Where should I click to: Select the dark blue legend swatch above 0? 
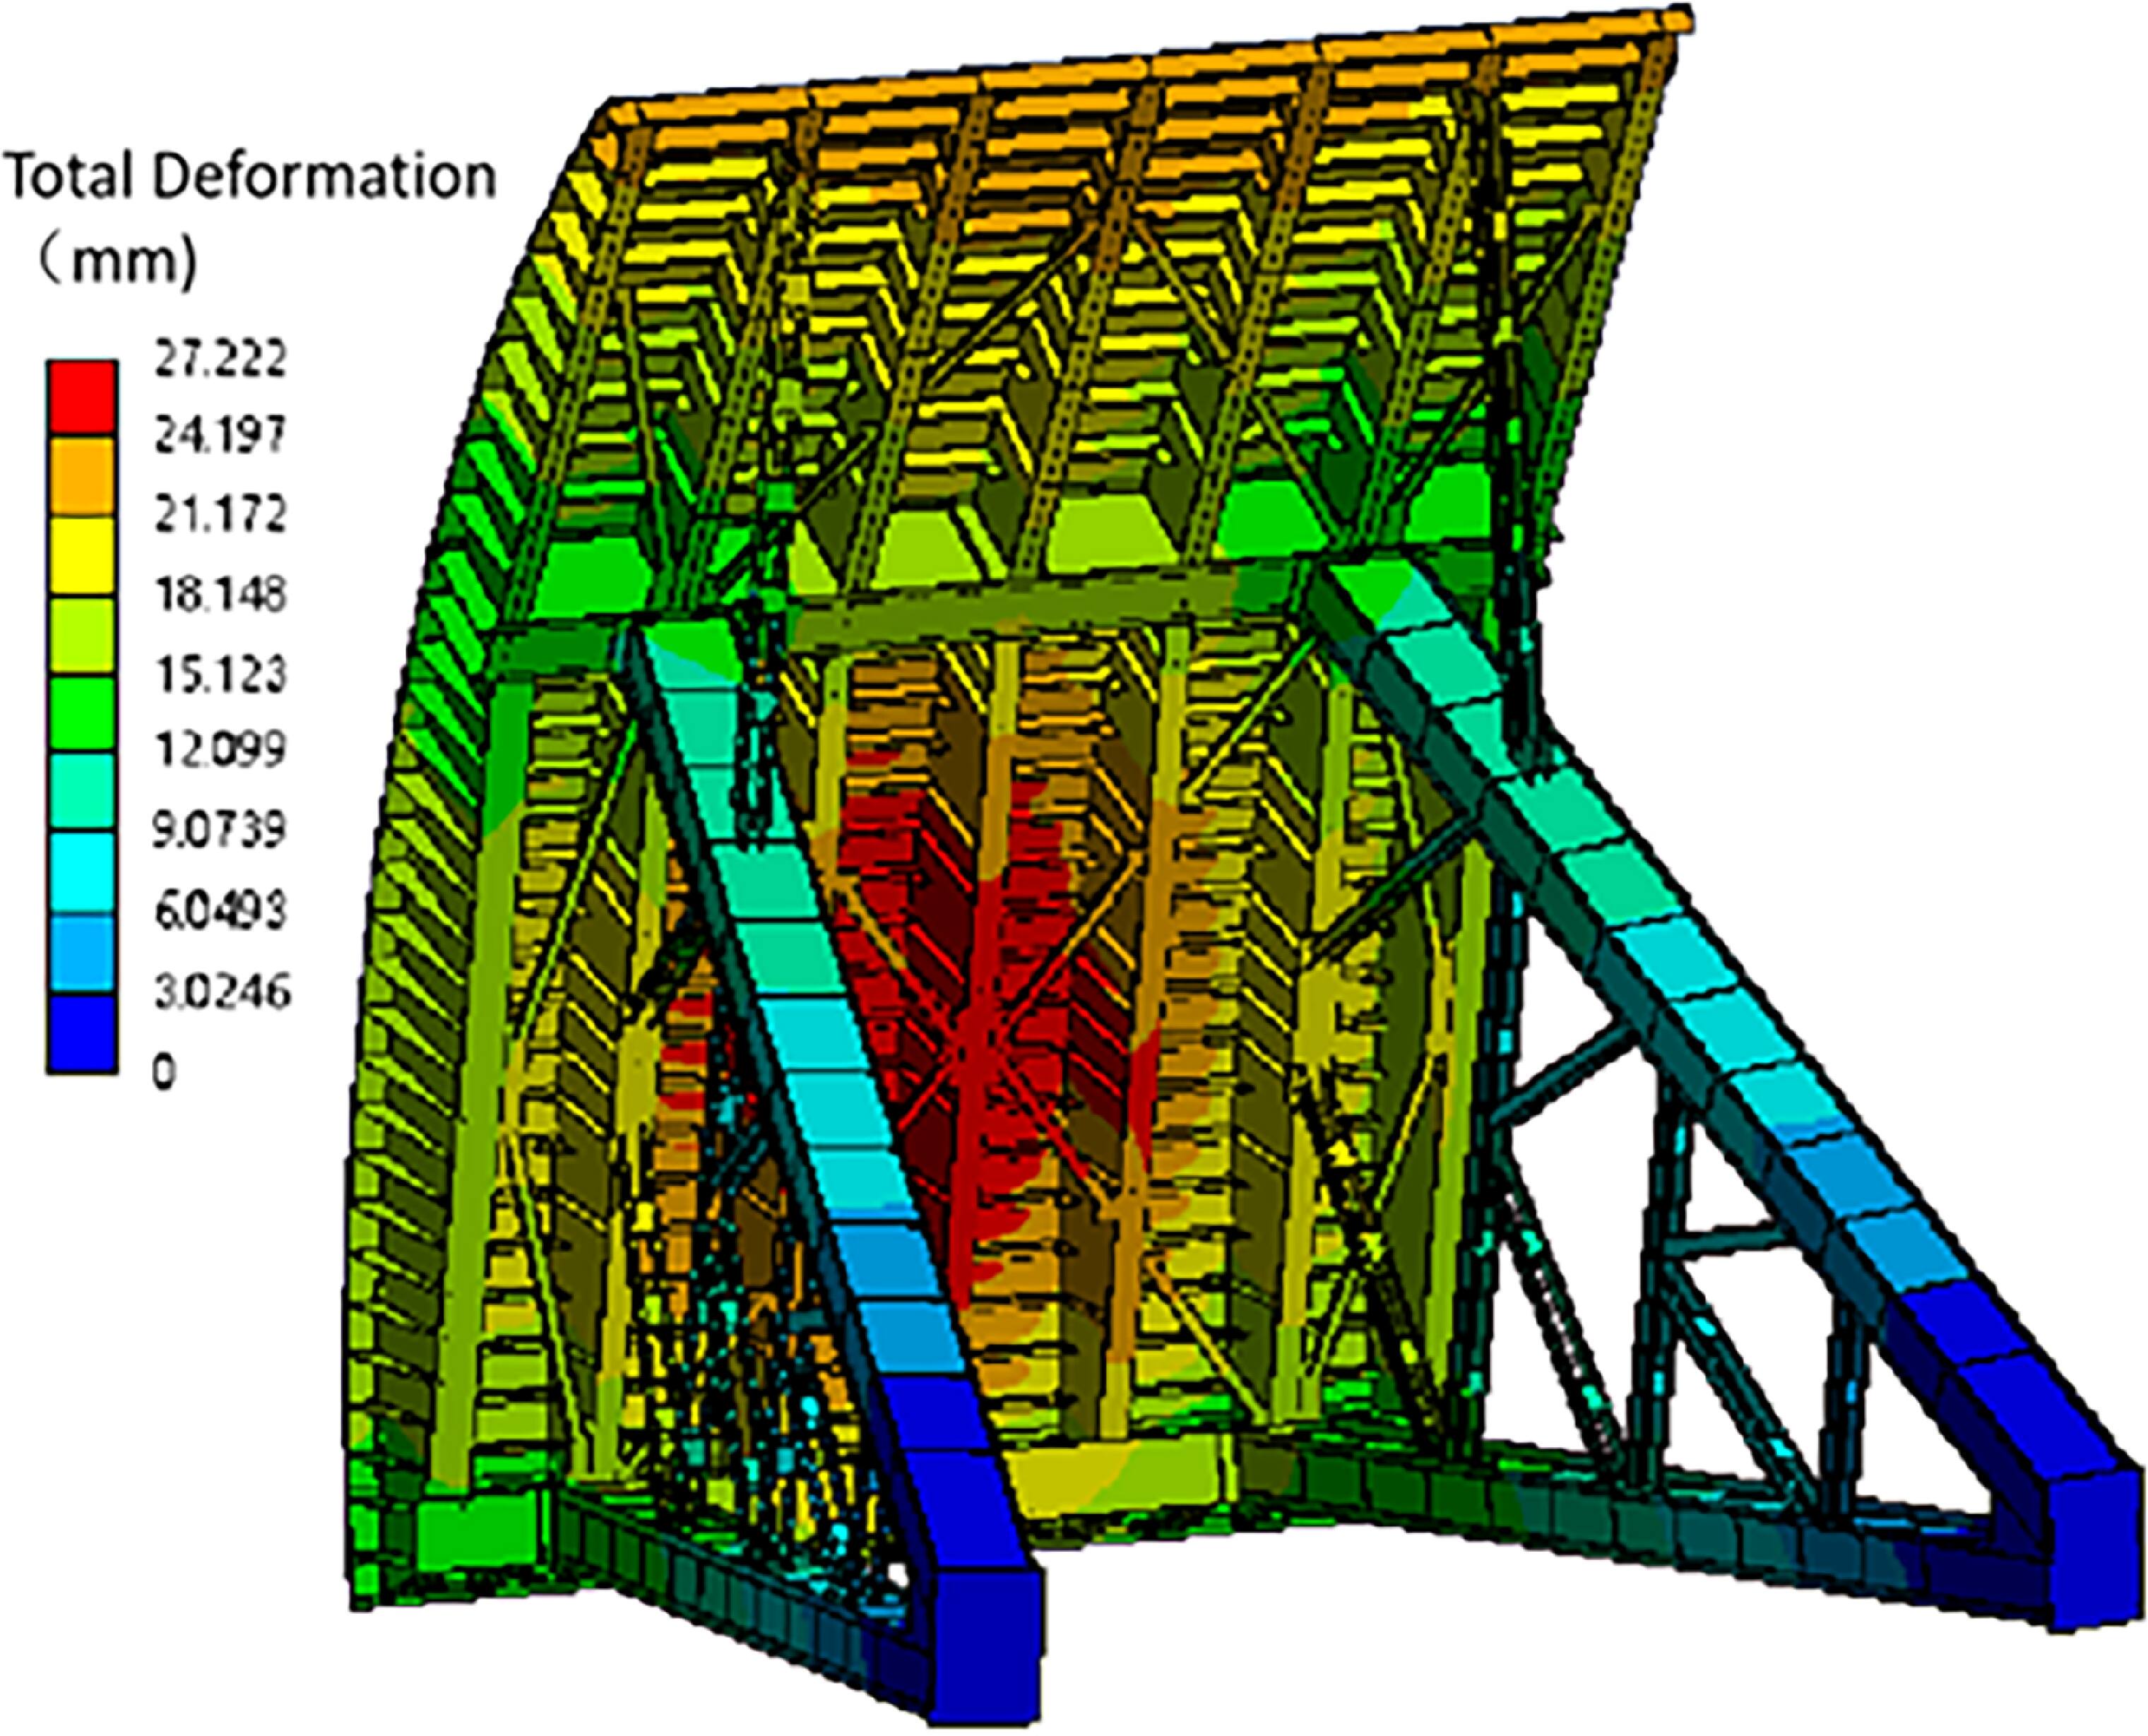pyautogui.click(x=82, y=1034)
